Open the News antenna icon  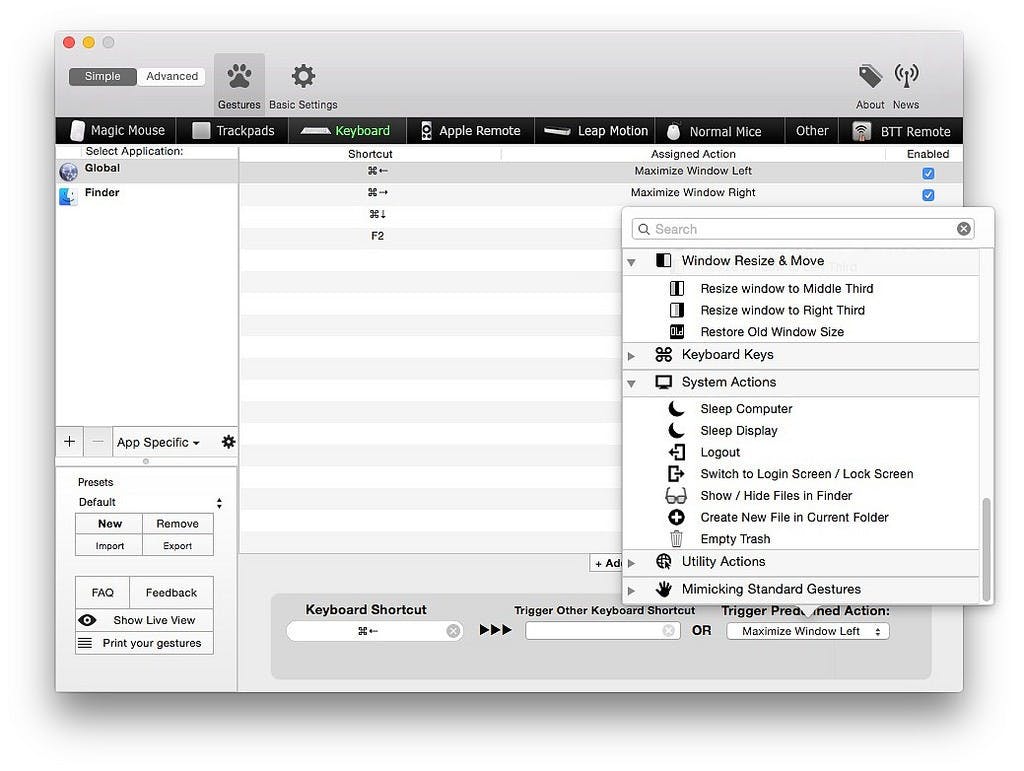click(906, 76)
